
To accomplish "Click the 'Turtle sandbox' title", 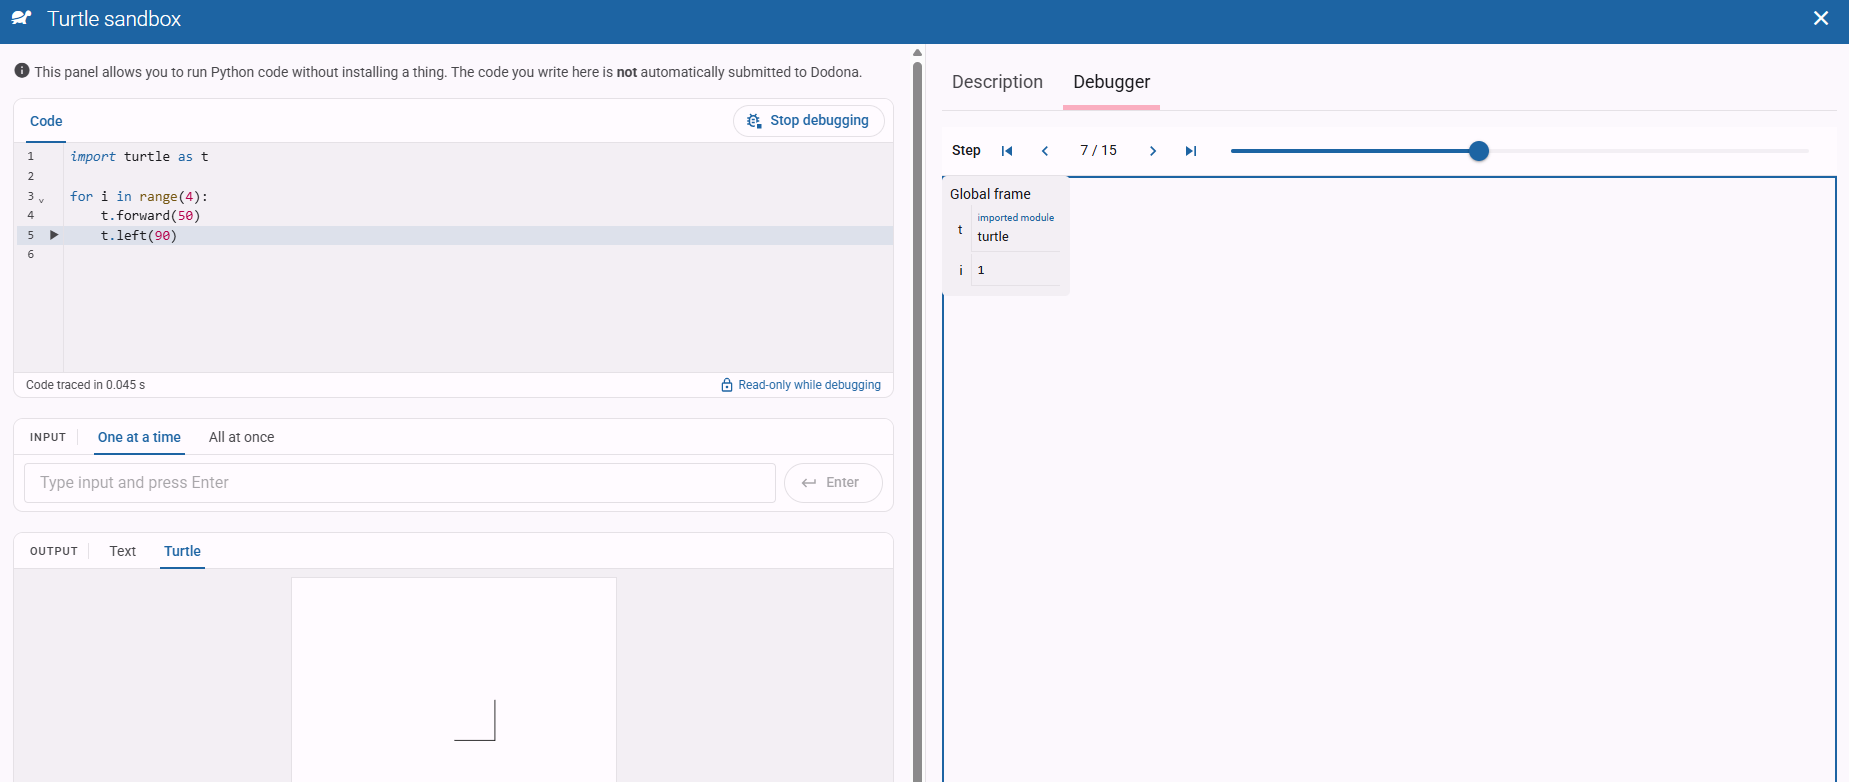I will [x=114, y=19].
